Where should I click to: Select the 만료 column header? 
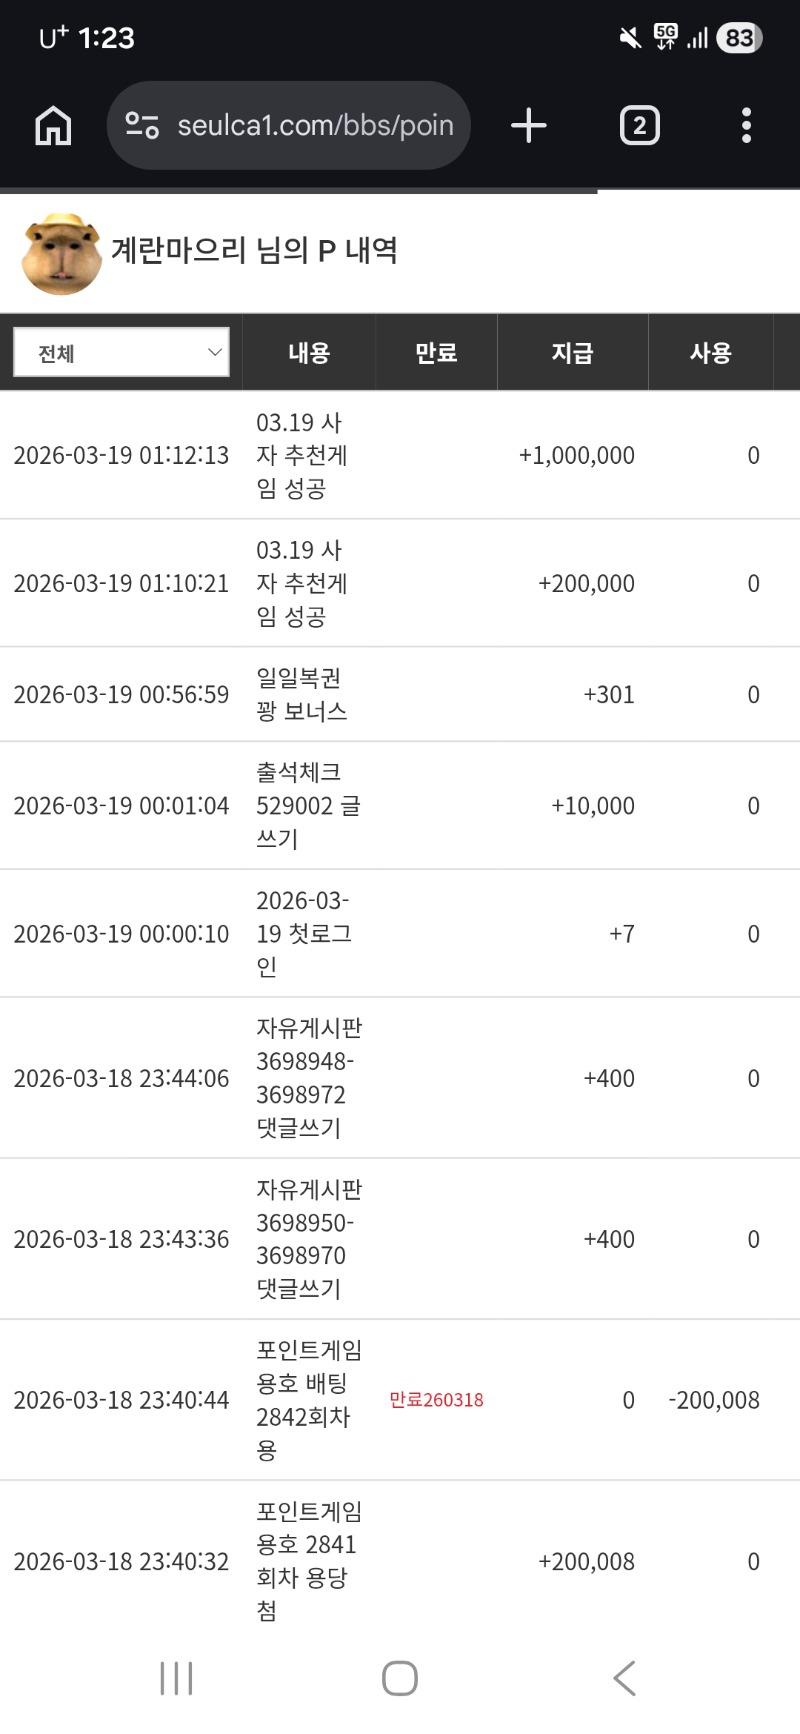(436, 353)
